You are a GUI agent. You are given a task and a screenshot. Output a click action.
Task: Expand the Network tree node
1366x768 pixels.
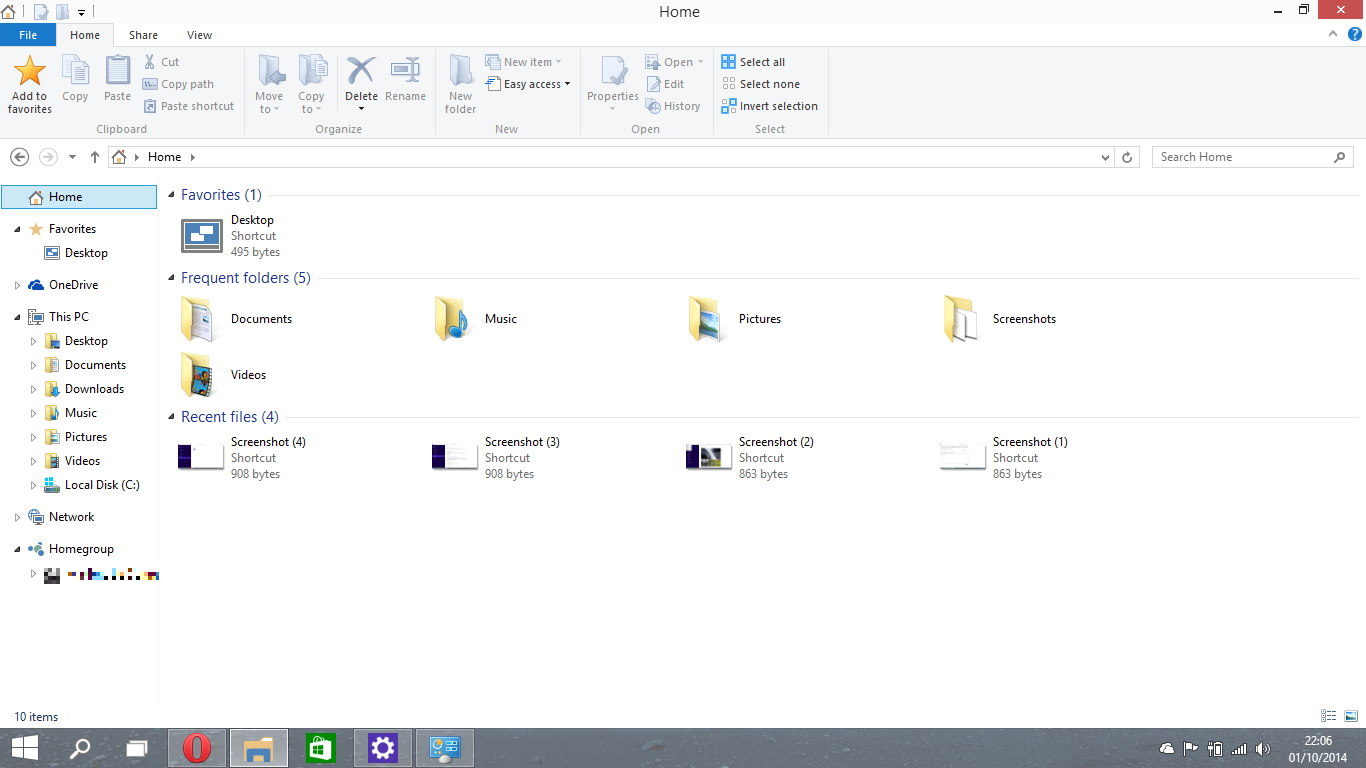pos(18,517)
